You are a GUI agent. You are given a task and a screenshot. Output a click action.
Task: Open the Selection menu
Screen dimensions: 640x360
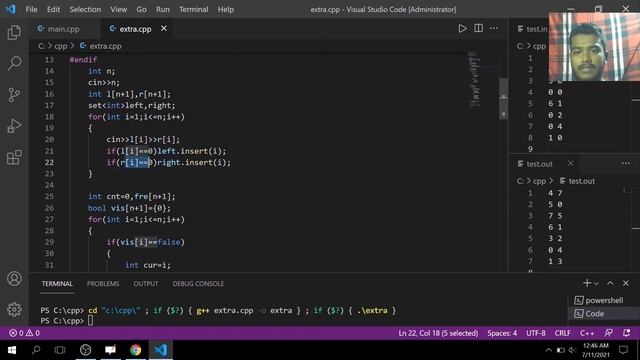click(x=85, y=9)
